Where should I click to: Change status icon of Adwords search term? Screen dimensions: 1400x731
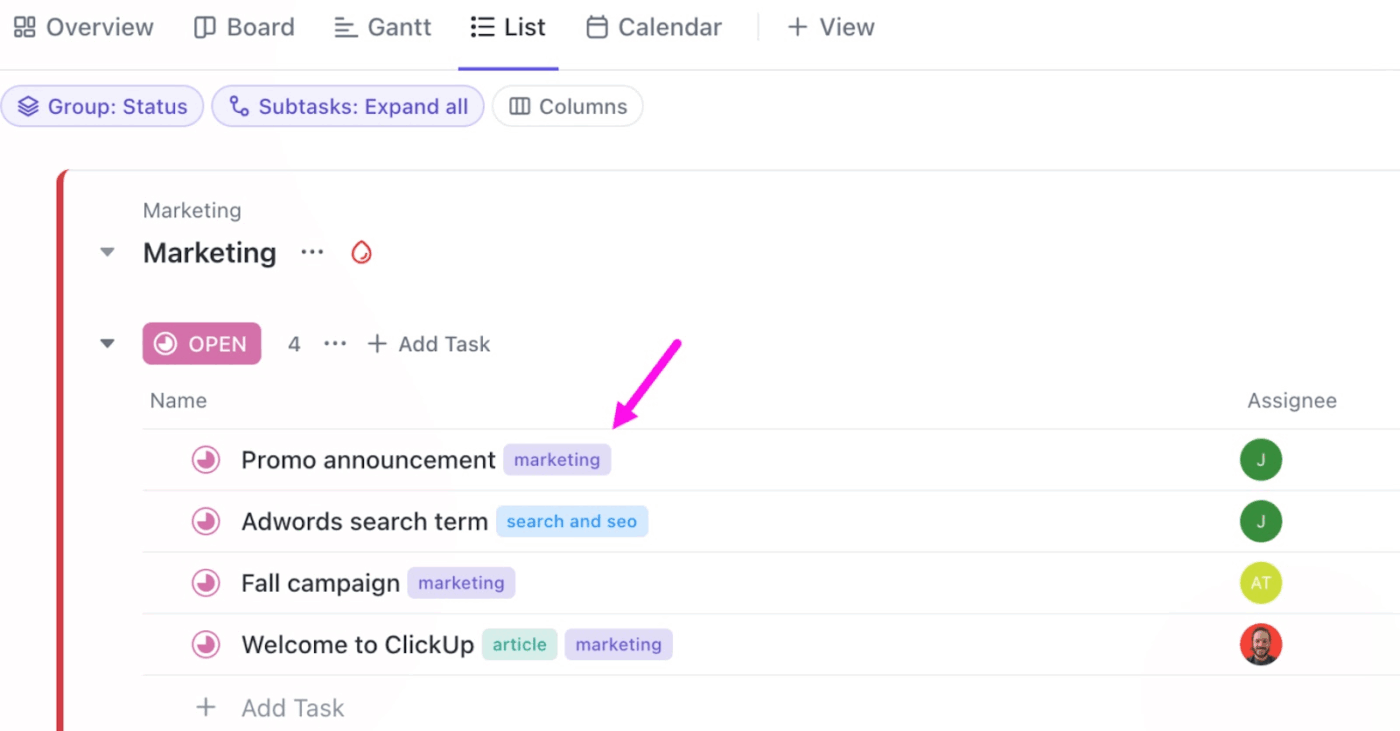pos(206,522)
